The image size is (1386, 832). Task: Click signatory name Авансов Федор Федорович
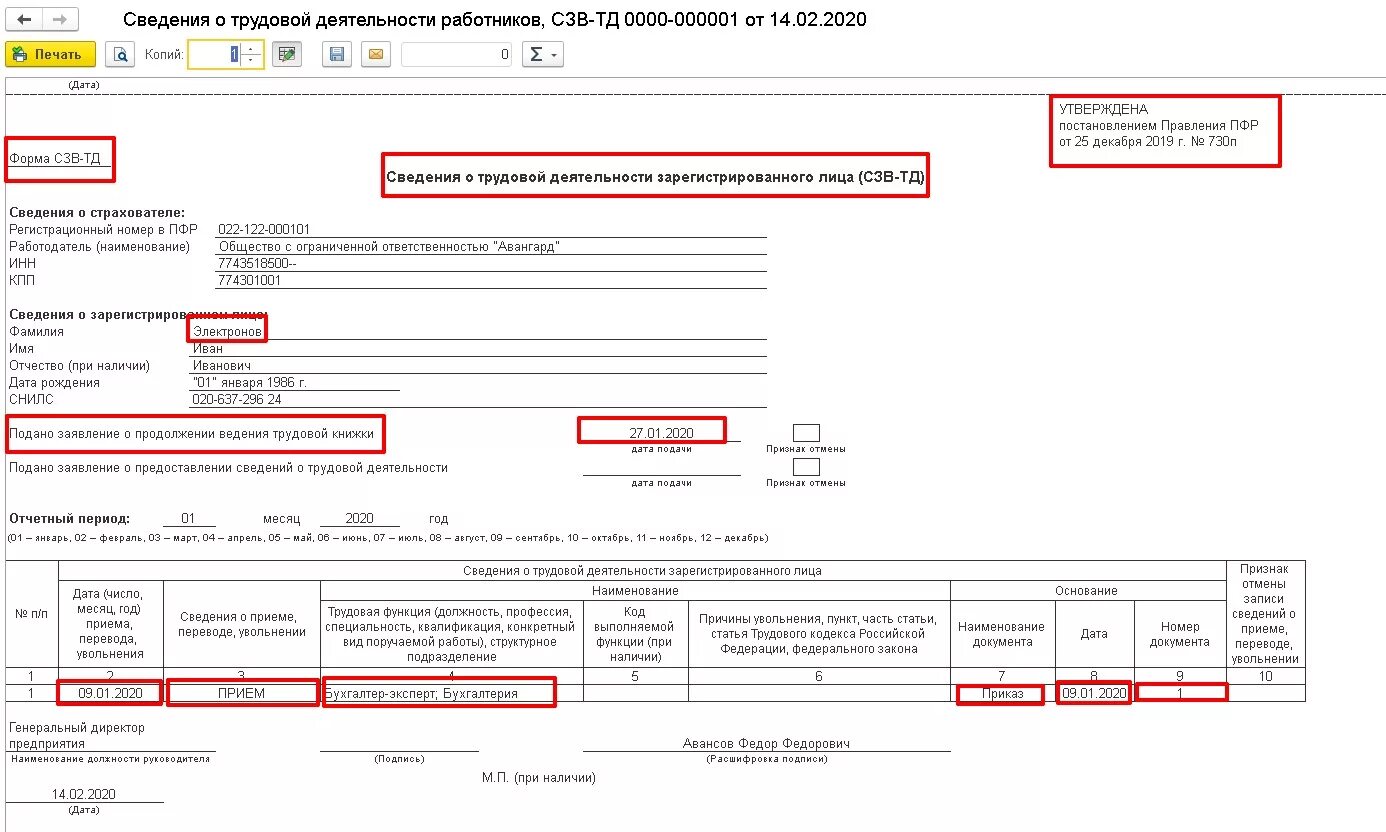pyautogui.click(x=767, y=744)
